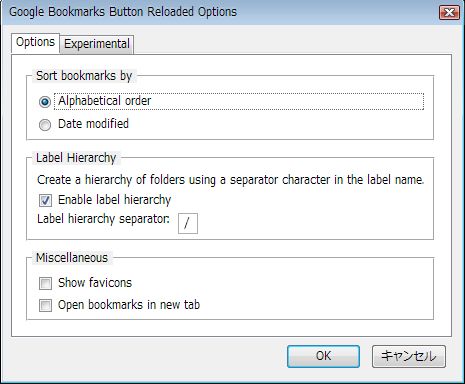The width and height of the screenshot is (465, 384).
Task: Choose Alphabetical order sorting
Action: pyautogui.click(x=45, y=102)
